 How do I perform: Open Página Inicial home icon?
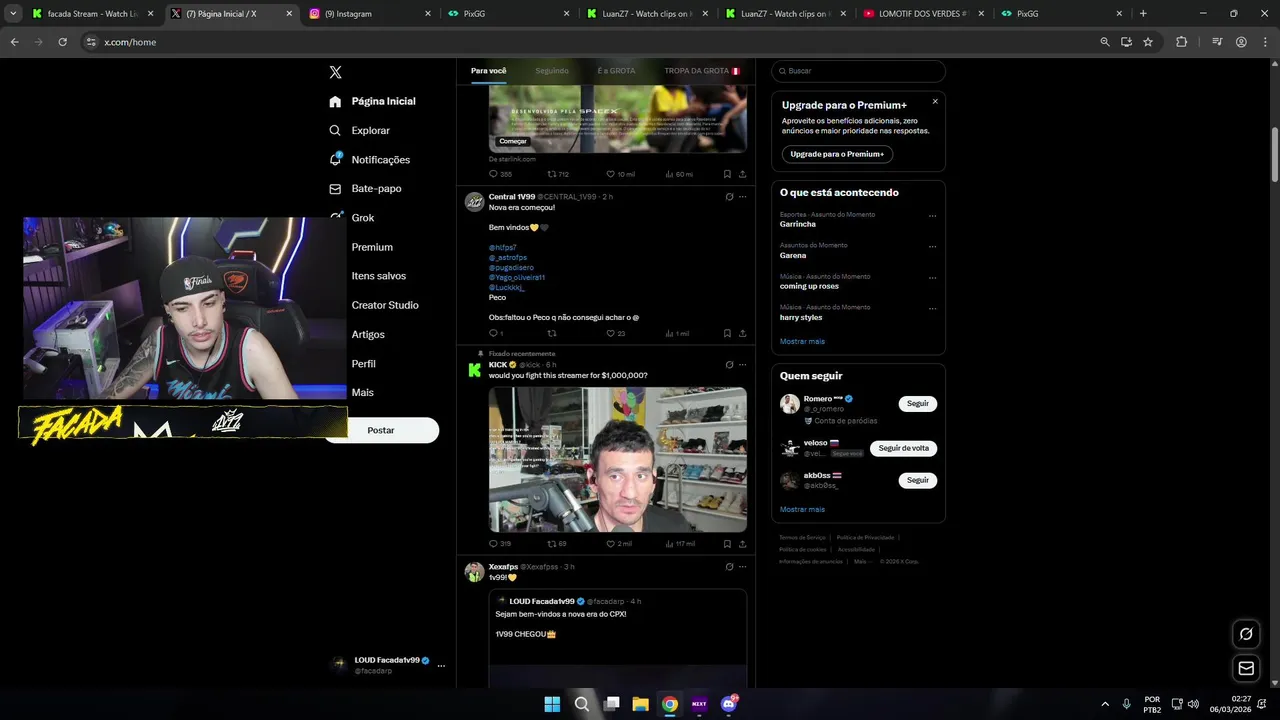(335, 101)
